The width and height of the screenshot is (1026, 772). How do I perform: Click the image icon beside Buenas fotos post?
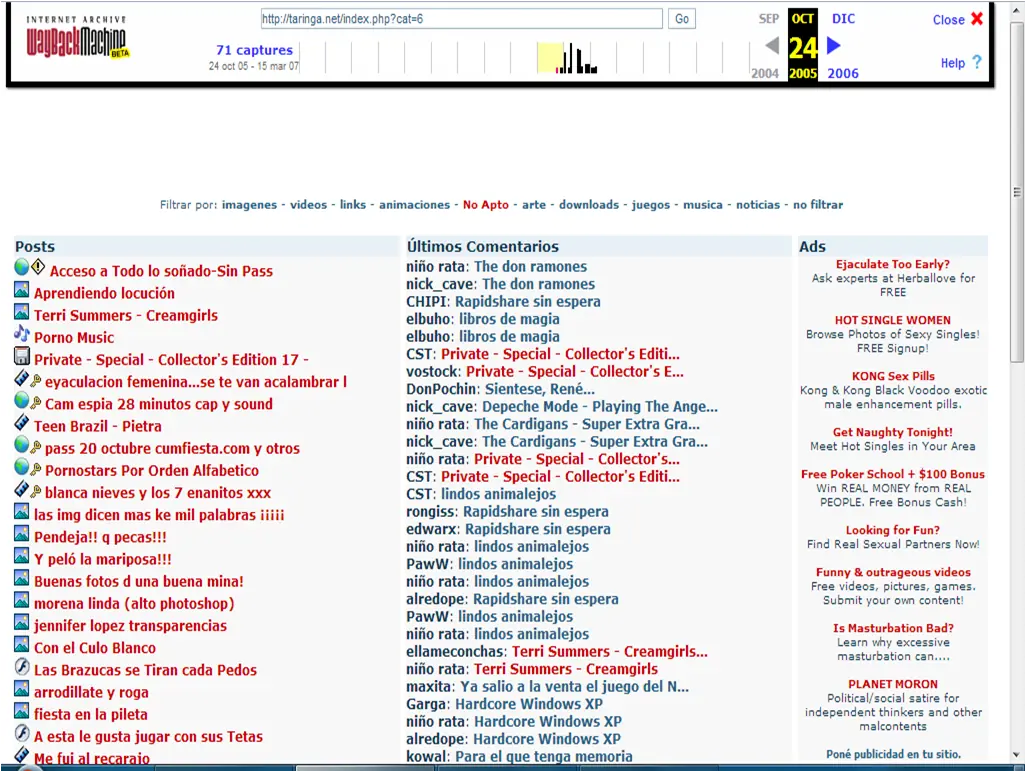tap(22, 578)
